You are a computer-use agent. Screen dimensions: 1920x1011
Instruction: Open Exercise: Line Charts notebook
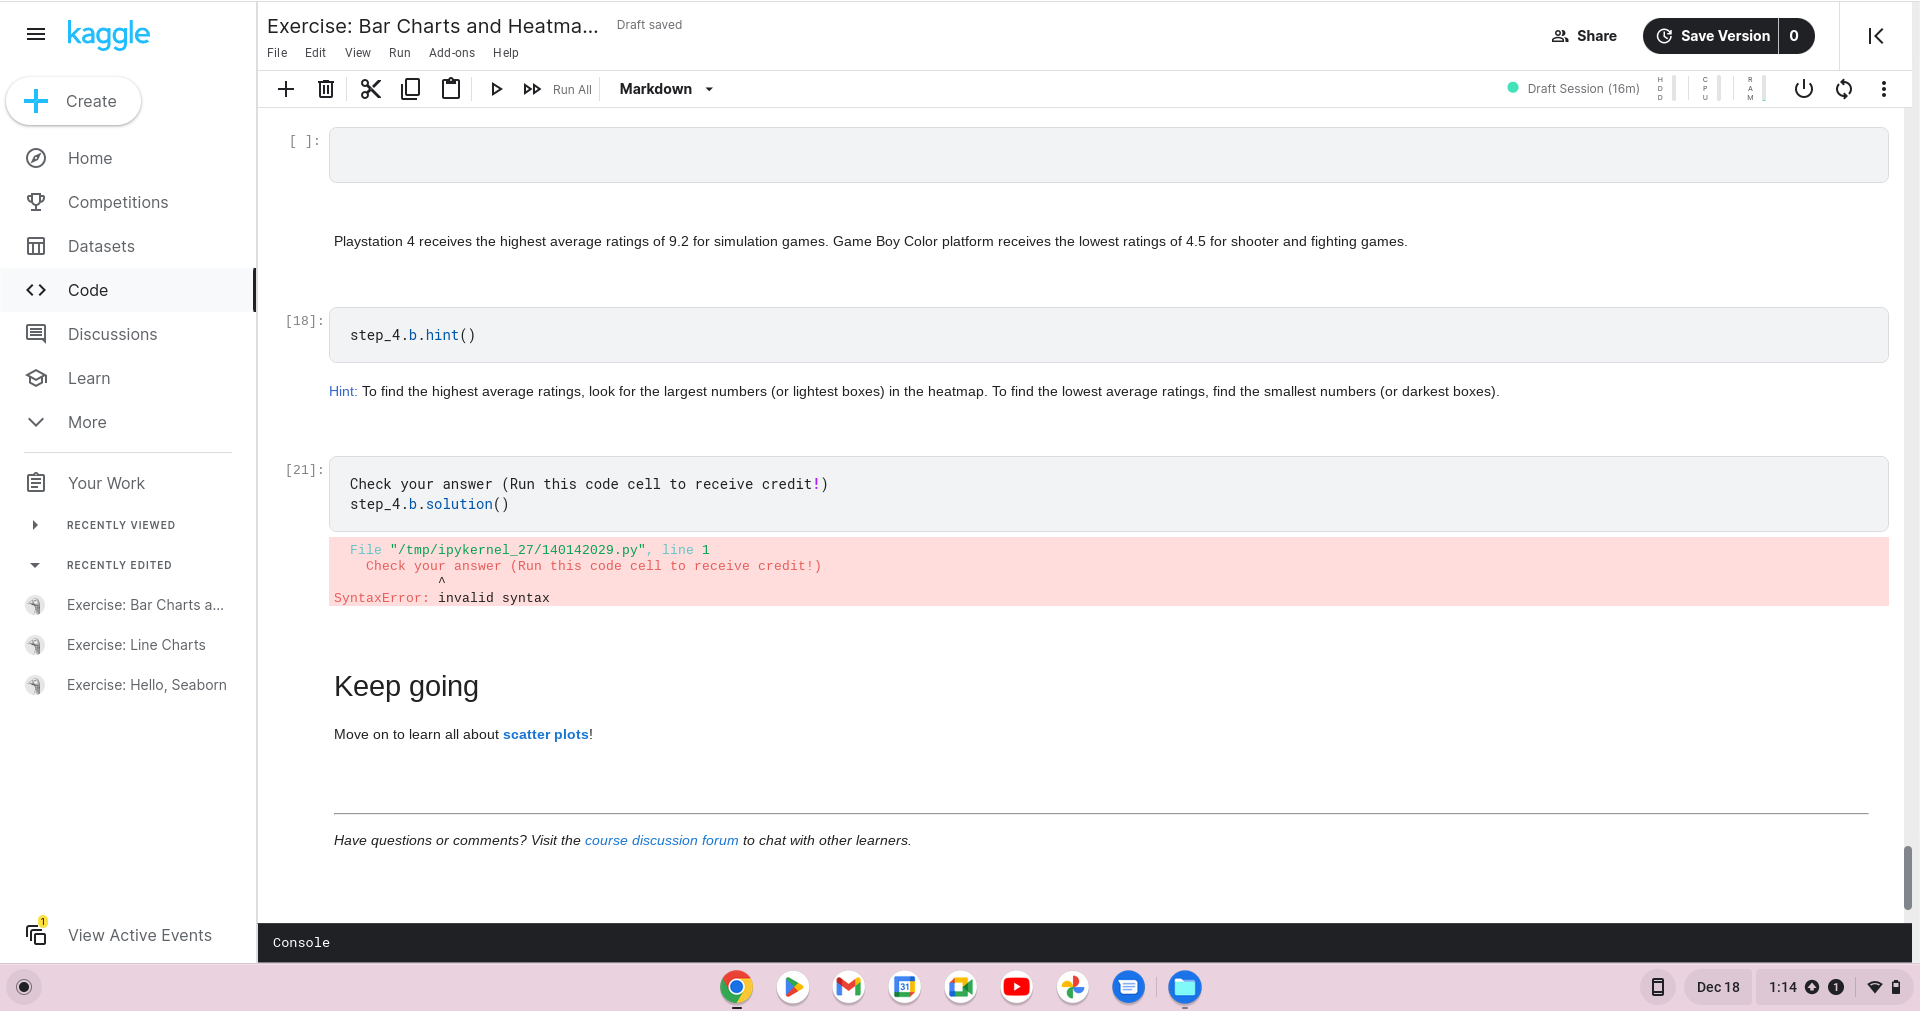tap(136, 645)
